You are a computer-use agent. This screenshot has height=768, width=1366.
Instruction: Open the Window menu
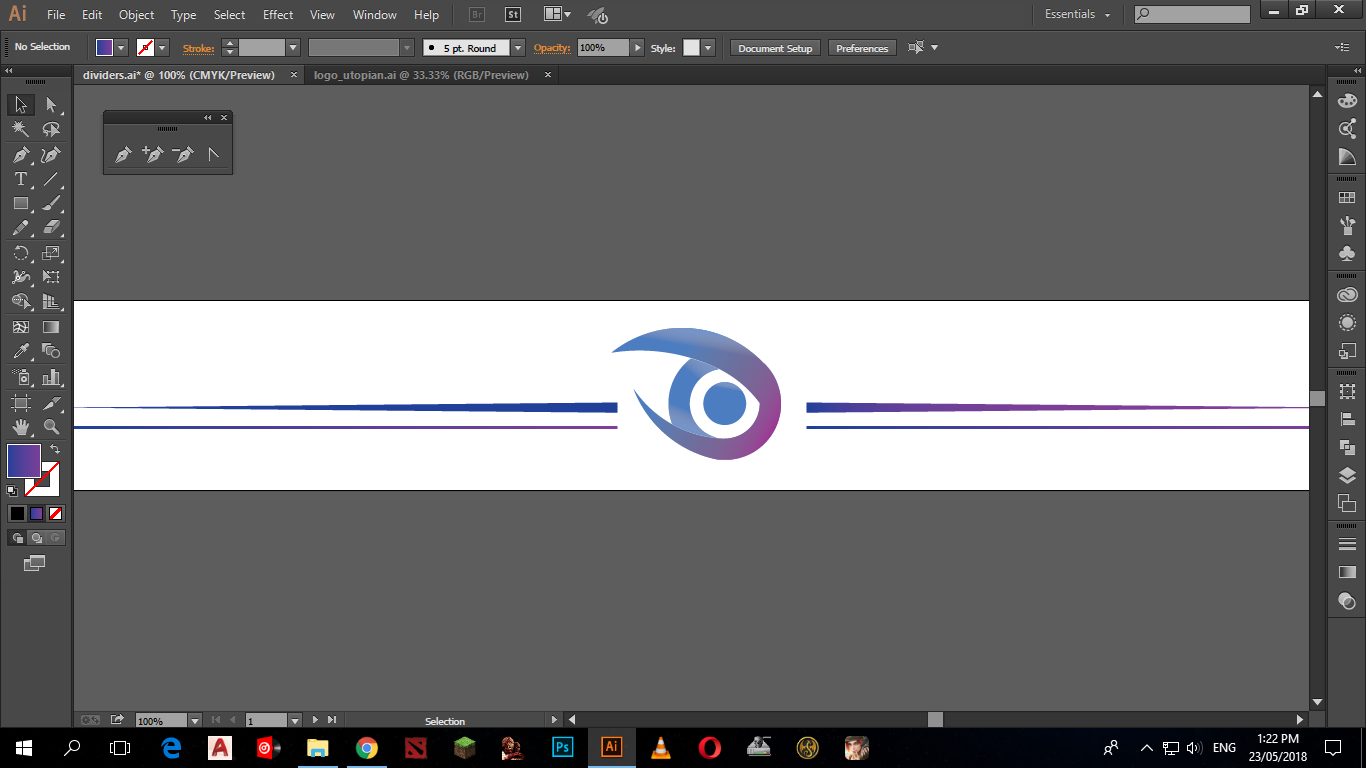click(375, 15)
